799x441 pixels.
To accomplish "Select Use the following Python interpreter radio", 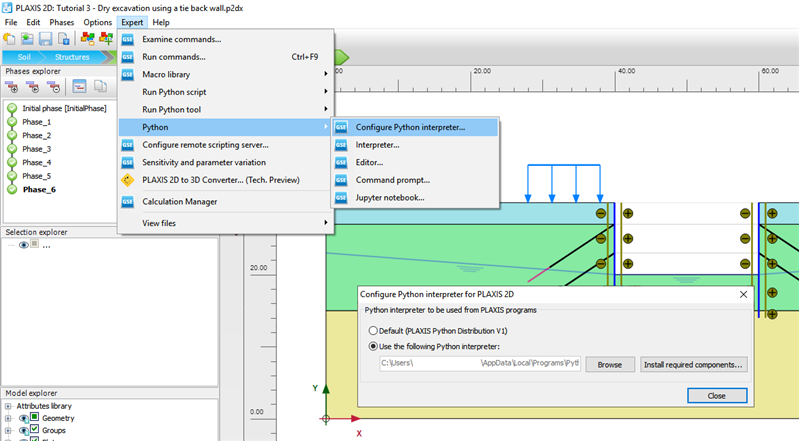I will pyautogui.click(x=374, y=346).
